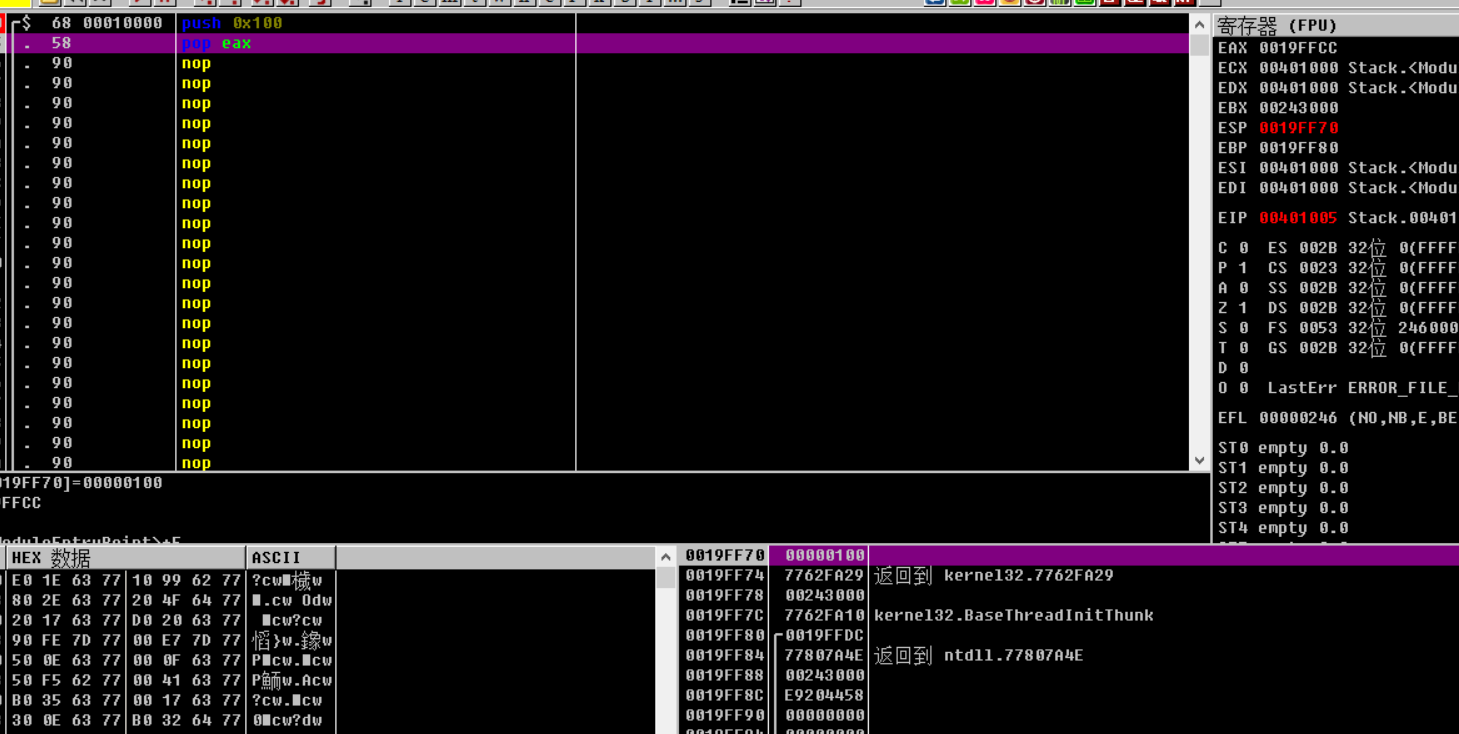Select the stack row '返回到 kernel32.7762FA29'
Screen dimensions: 1459x734
pos(1069,575)
